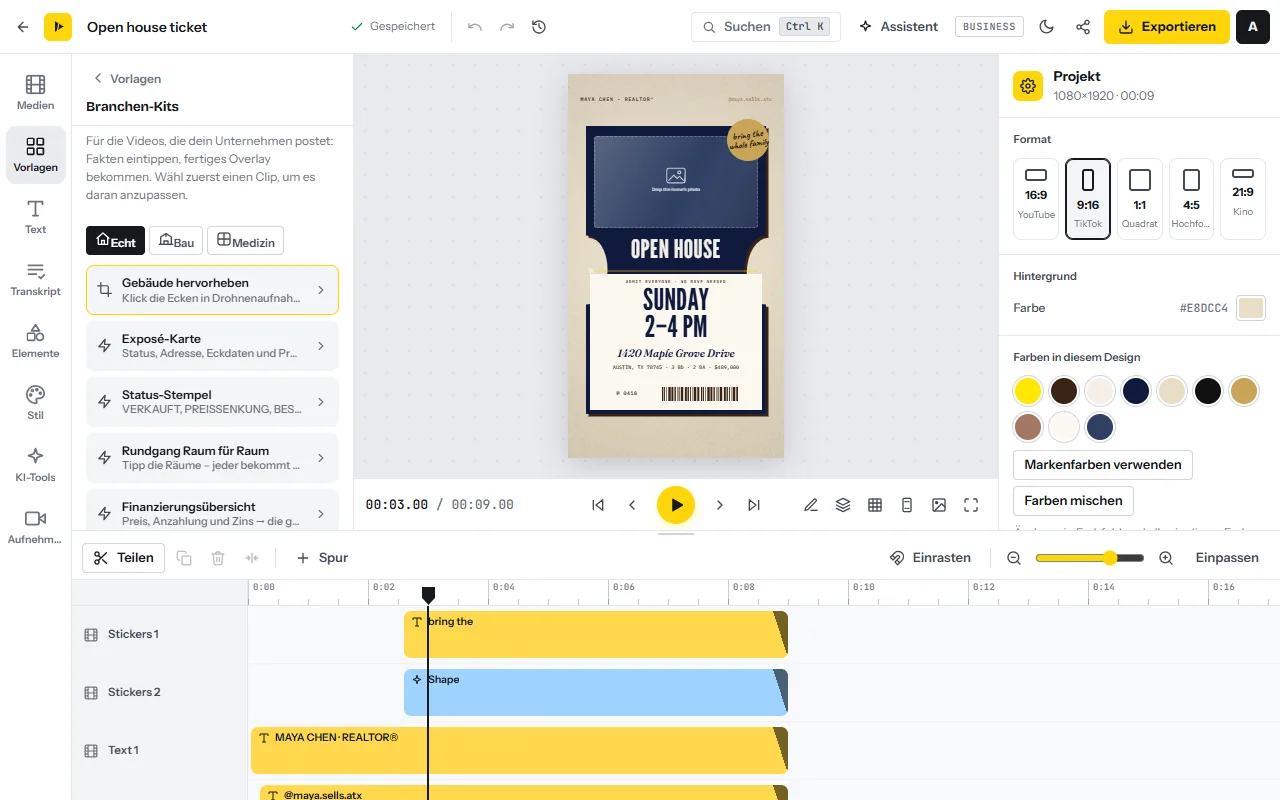Expand Exposé-Karte template chevron

(x=321, y=346)
